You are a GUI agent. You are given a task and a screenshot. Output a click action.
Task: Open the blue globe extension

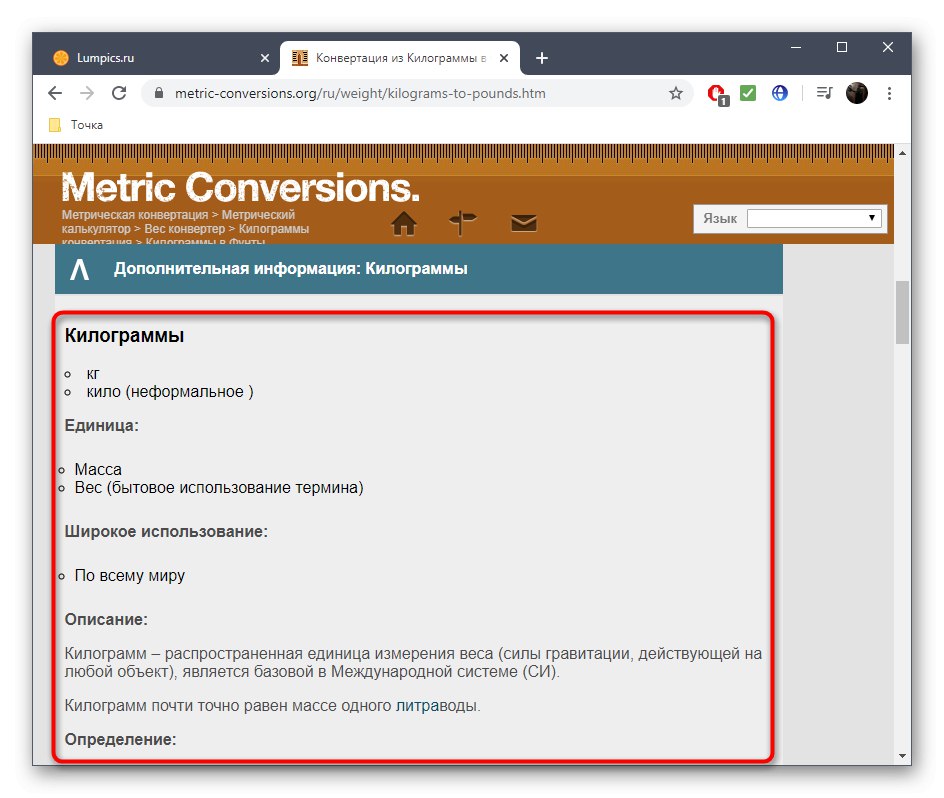tap(780, 93)
